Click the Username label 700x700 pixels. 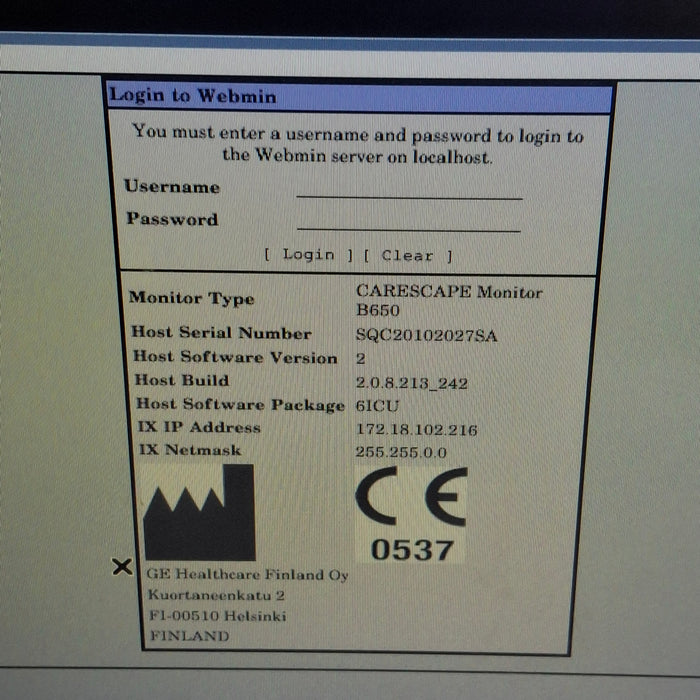click(x=172, y=187)
